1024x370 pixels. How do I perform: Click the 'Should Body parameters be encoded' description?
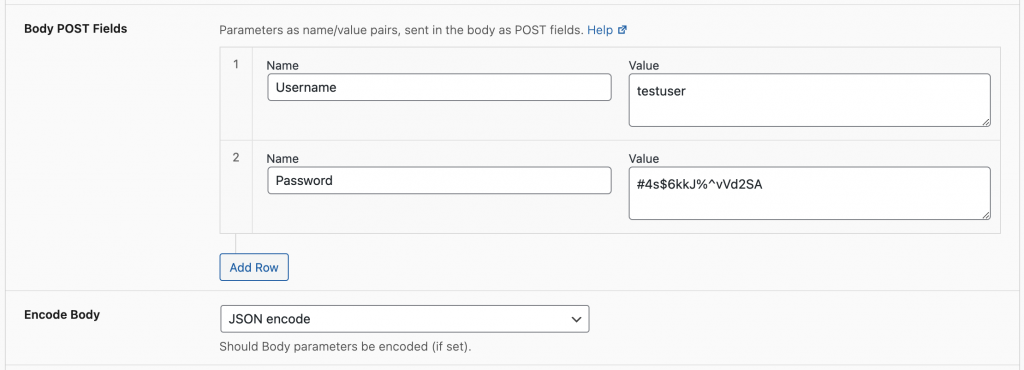coord(345,347)
